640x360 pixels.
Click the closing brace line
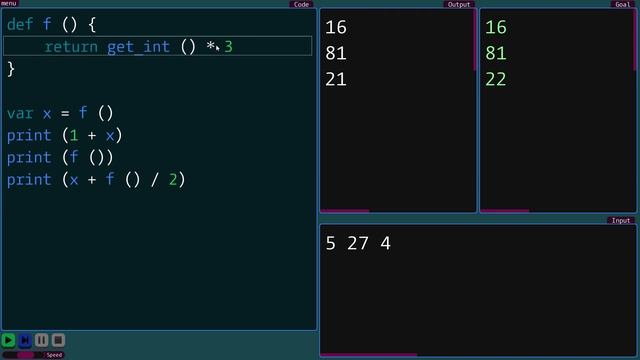coord(11,69)
